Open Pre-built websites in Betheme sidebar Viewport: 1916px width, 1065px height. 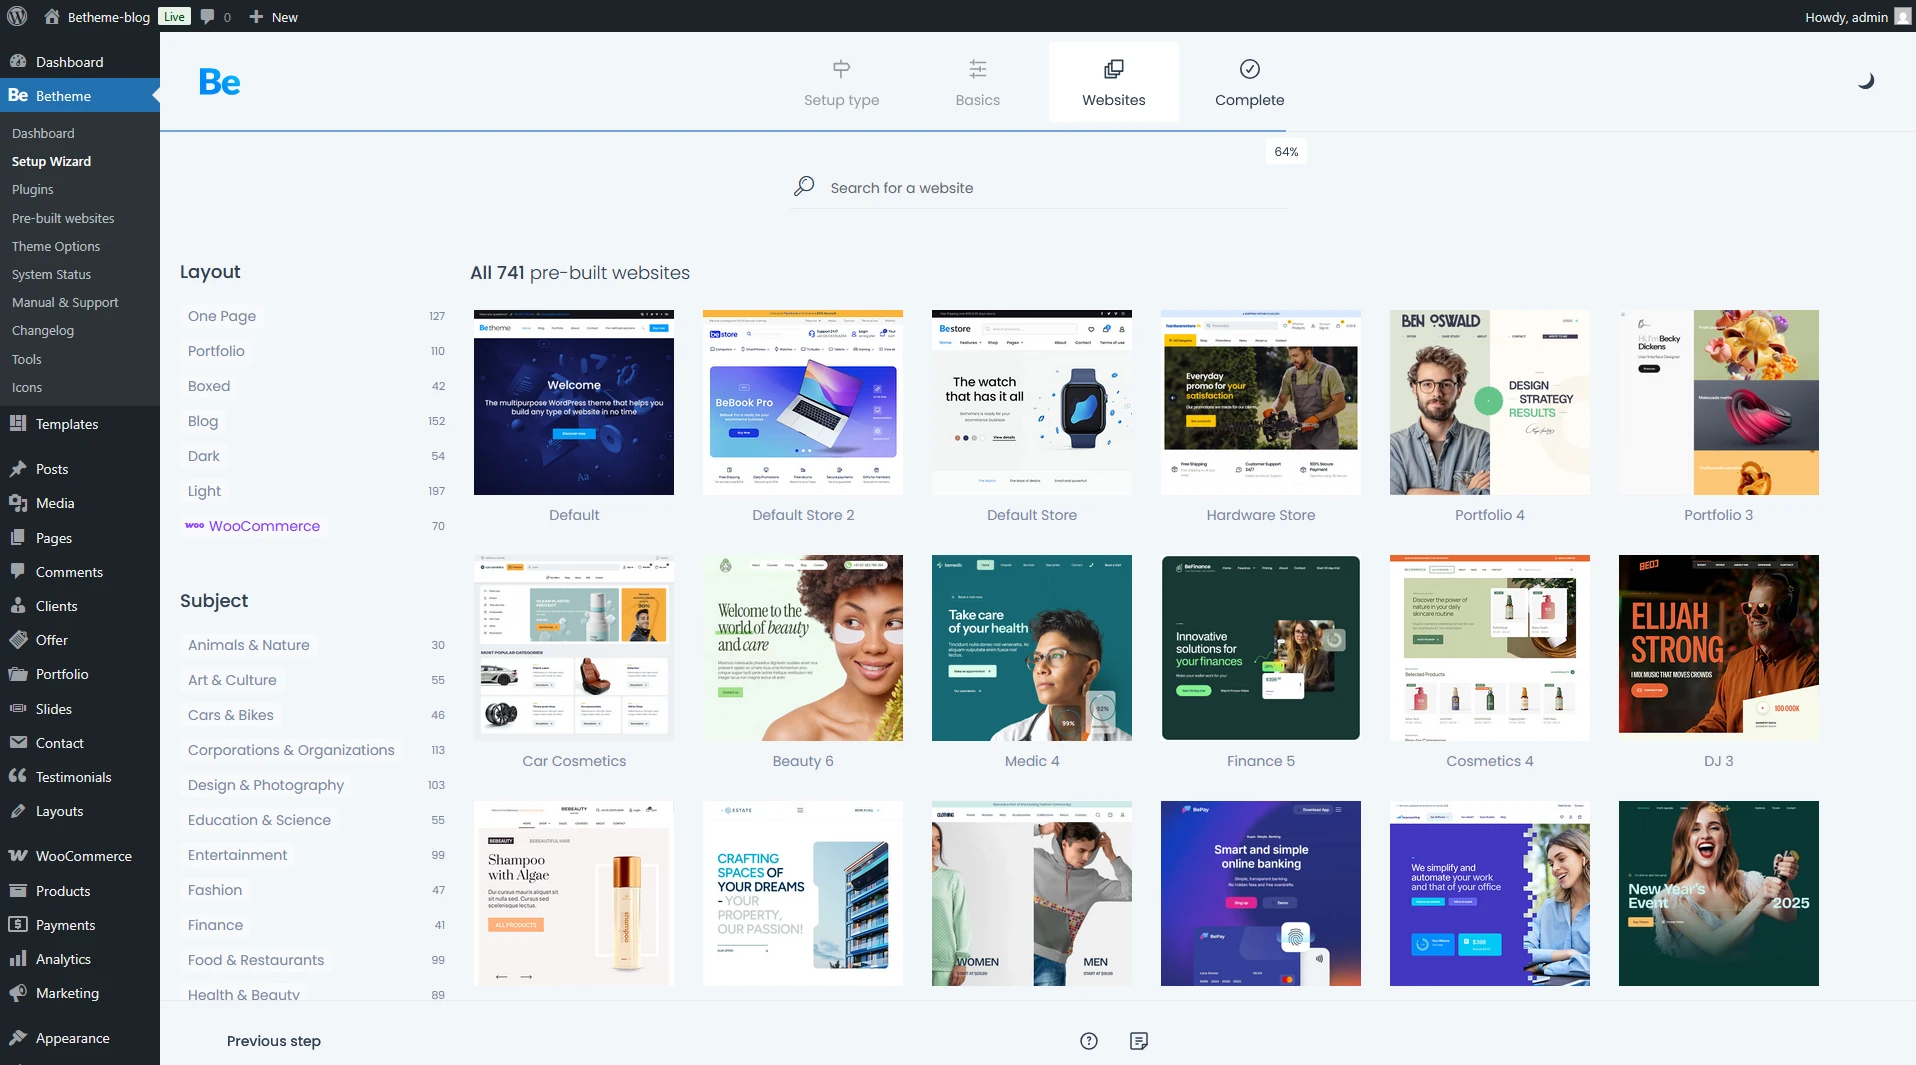pyautogui.click(x=63, y=218)
